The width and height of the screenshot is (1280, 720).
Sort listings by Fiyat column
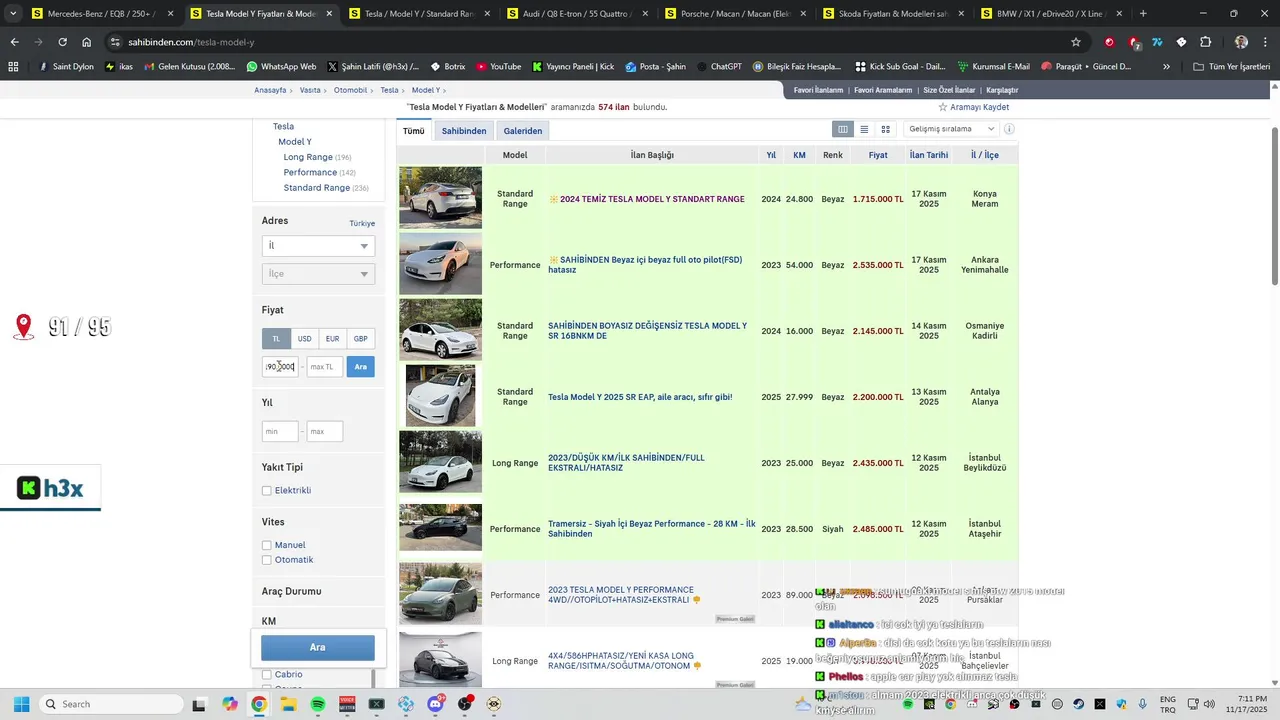click(x=878, y=155)
